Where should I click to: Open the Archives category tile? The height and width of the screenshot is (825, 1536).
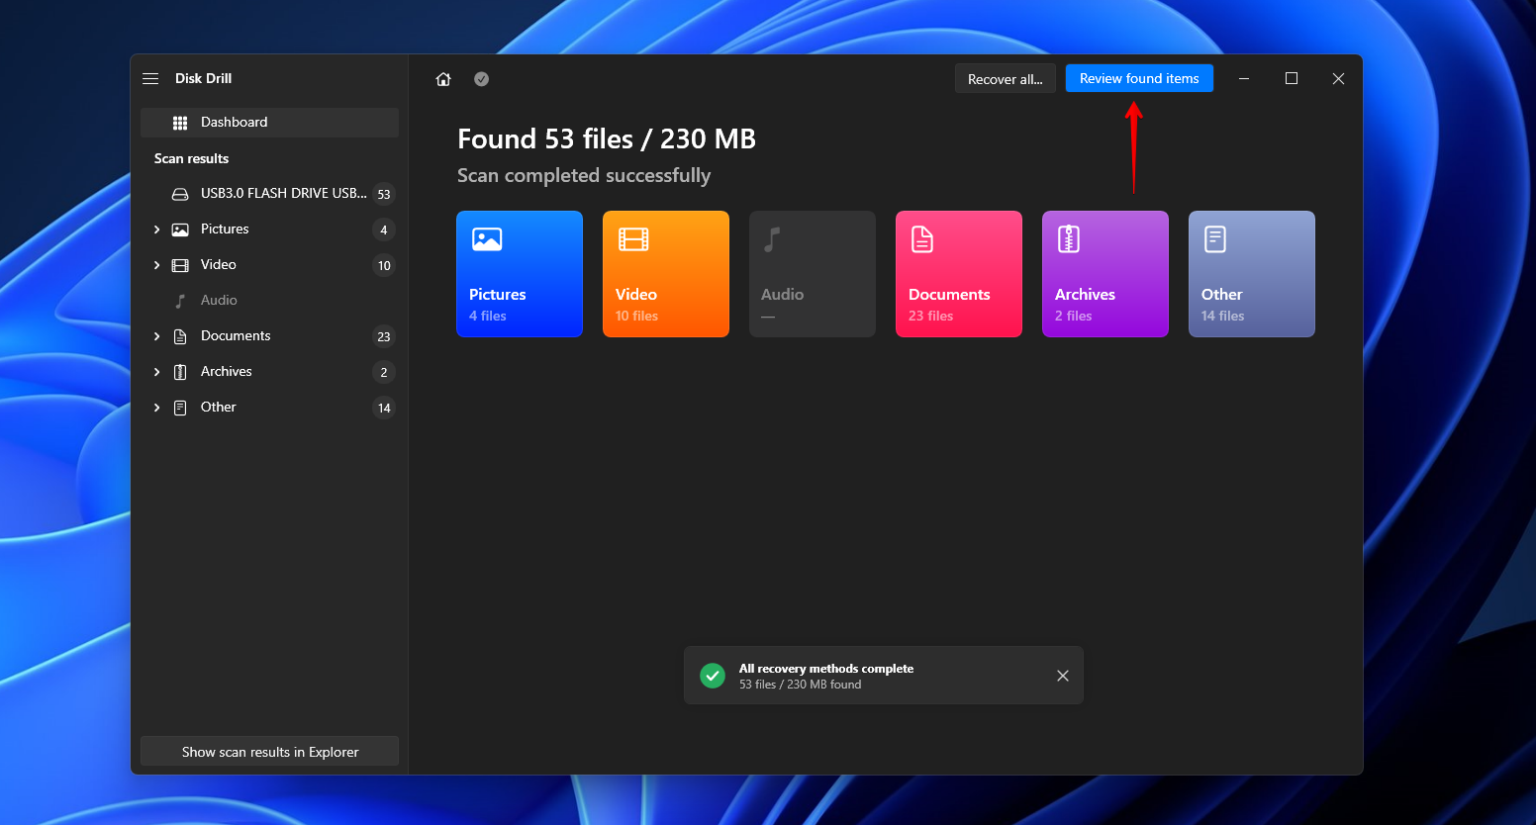point(1105,273)
